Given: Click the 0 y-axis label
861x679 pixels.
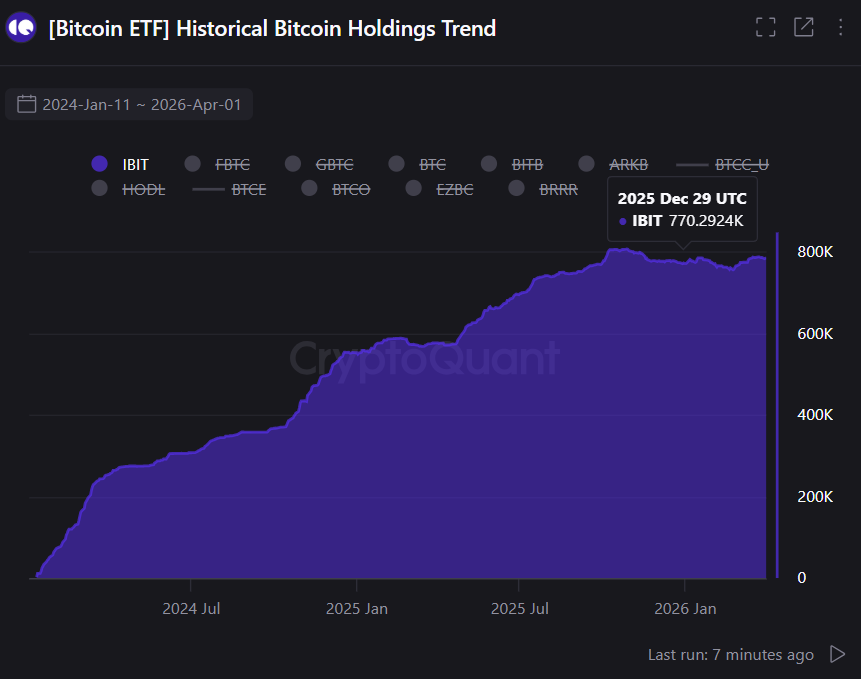Looking at the screenshot, I should tap(802, 577).
